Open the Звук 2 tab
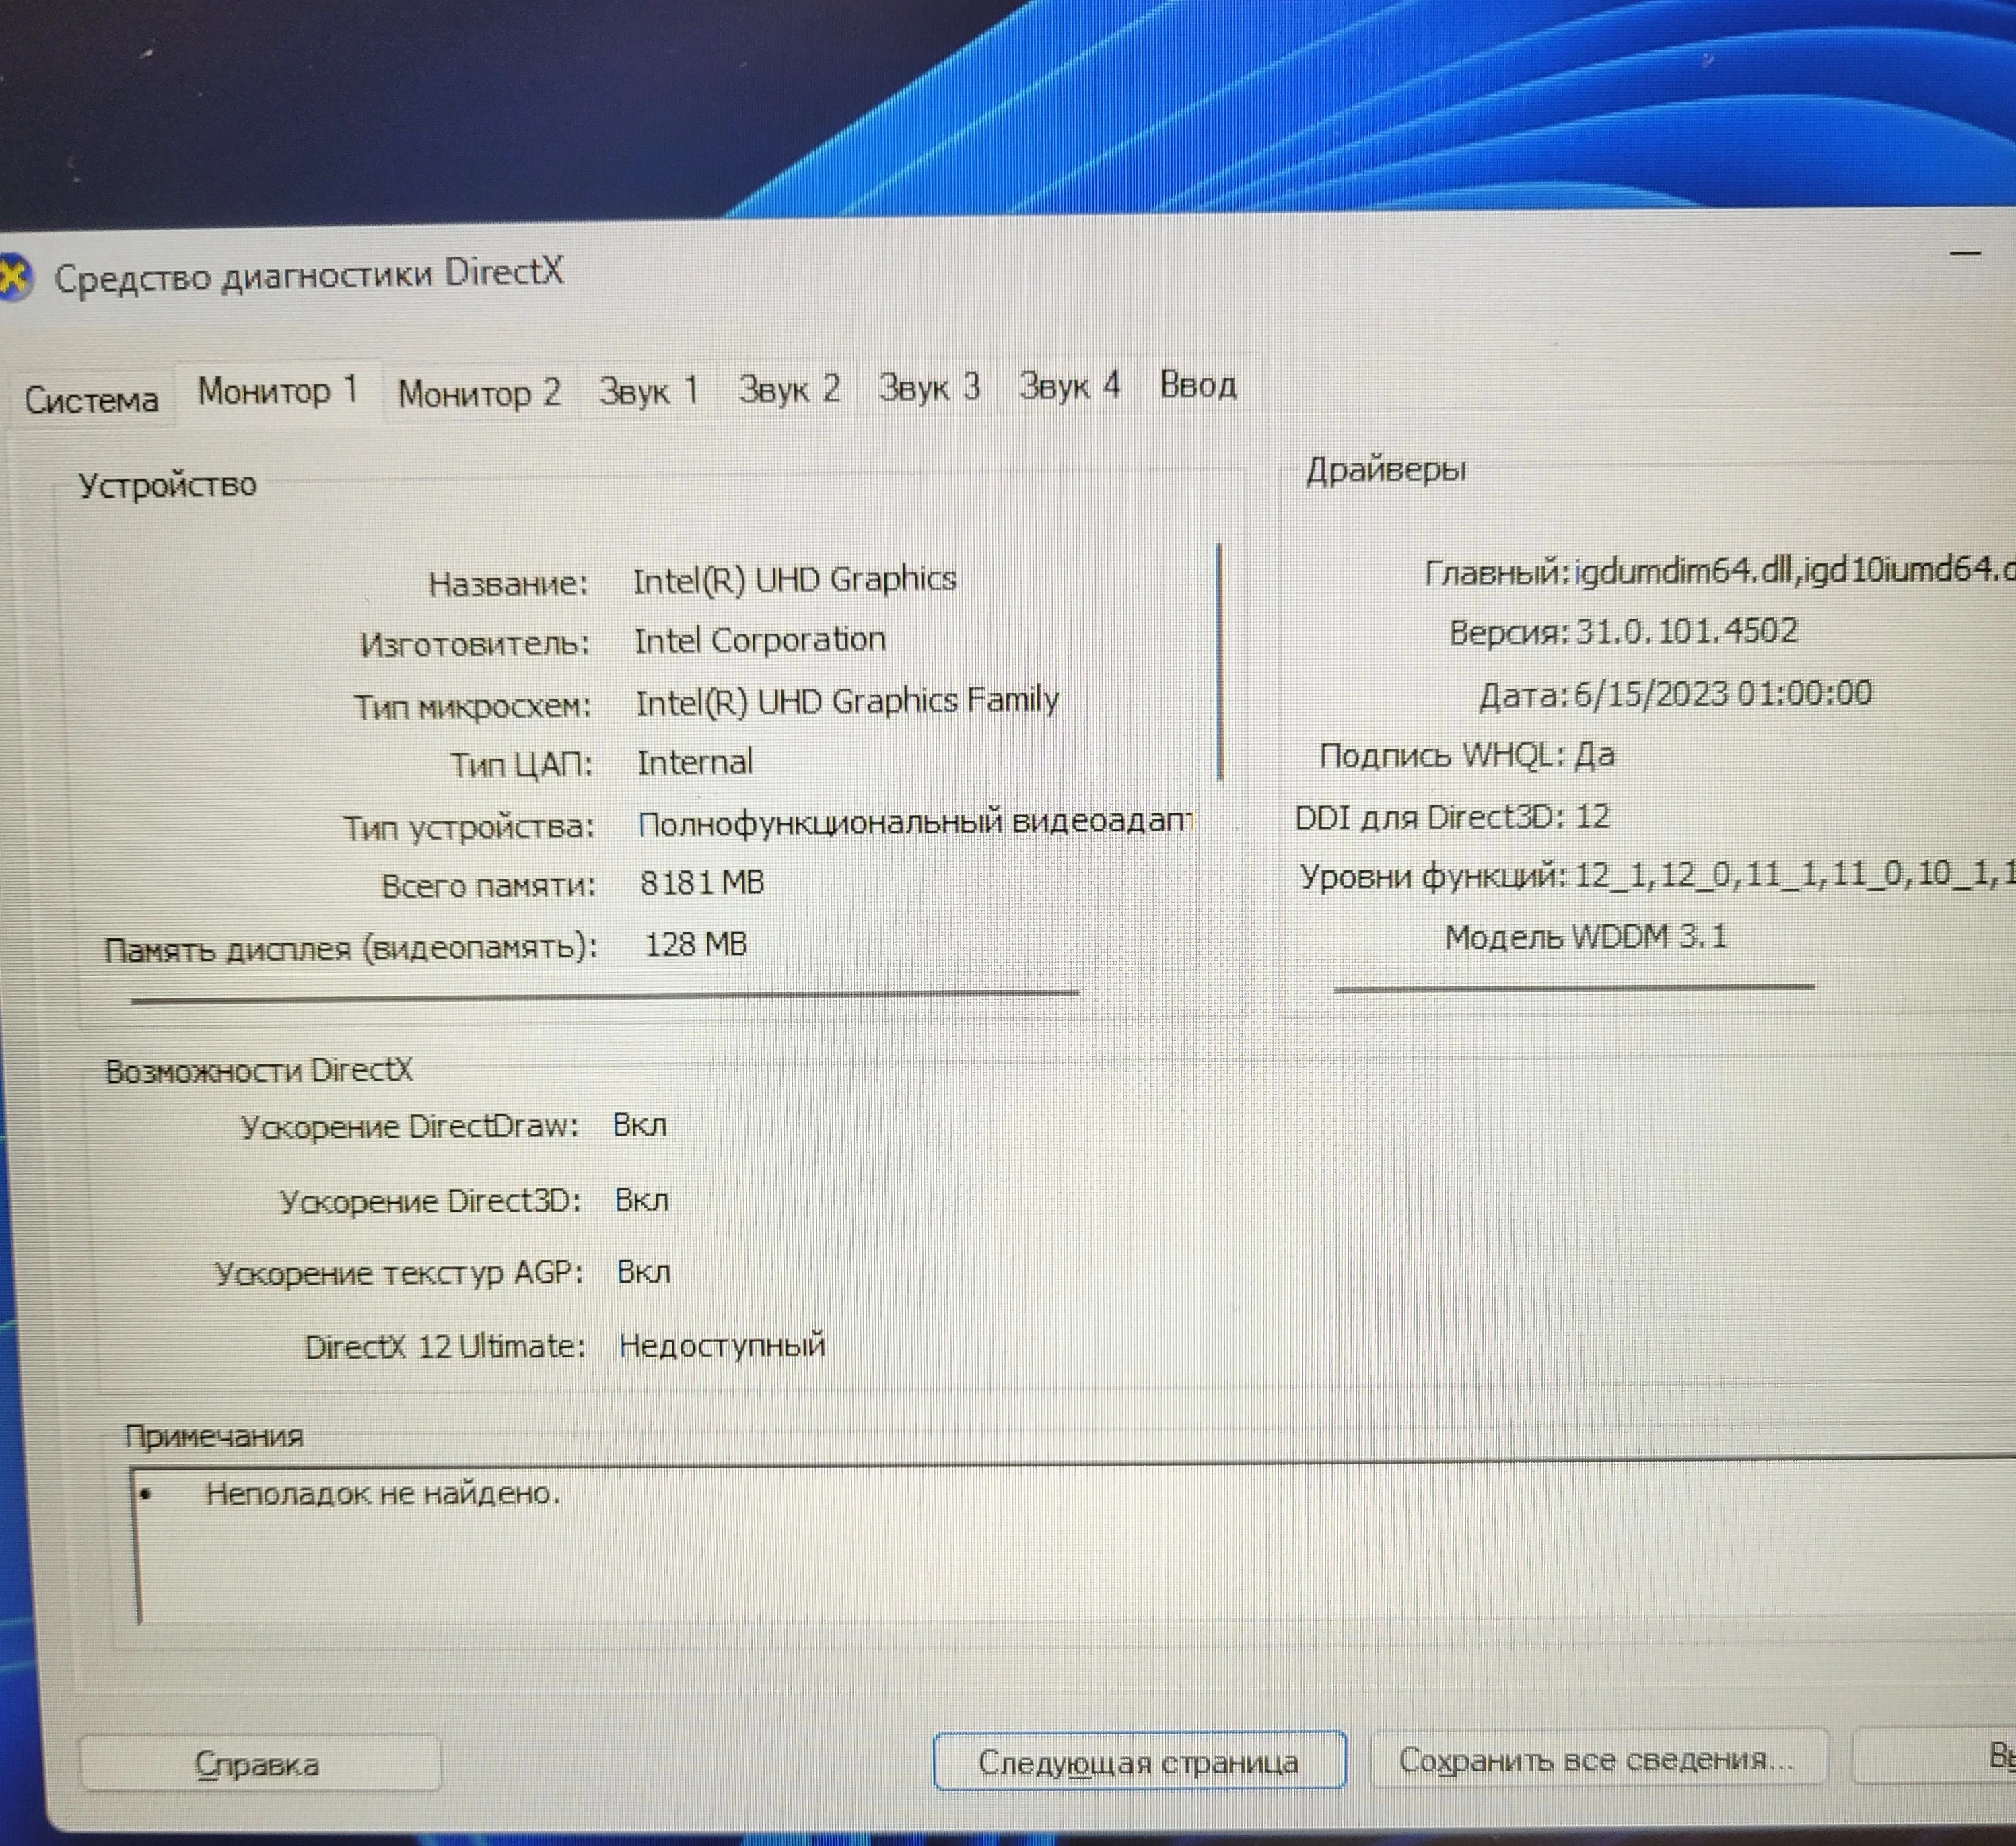The image size is (2016, 1846). pos(789,388)
